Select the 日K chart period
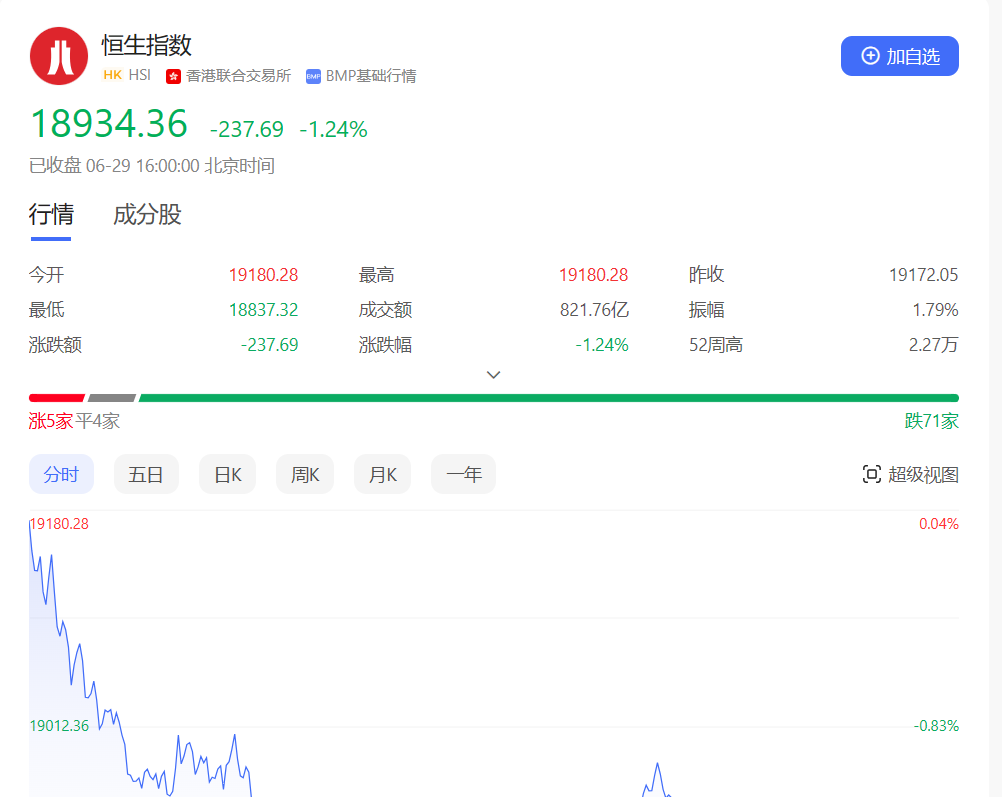1002x797 pixels. click(227, 474)
